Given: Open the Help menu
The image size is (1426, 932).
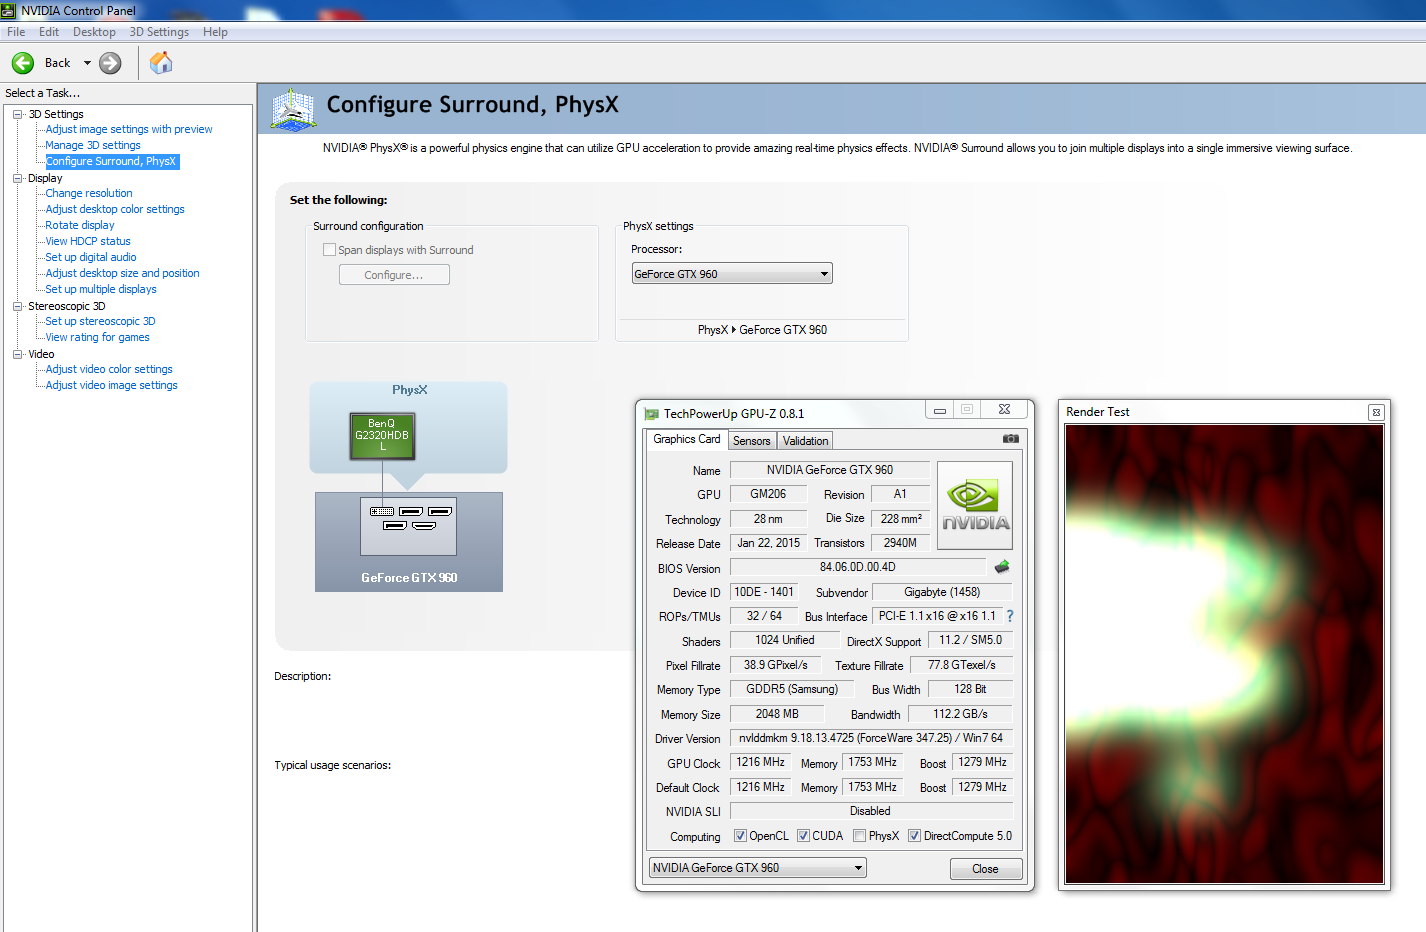Looking at the screenshot, I should click(x=215, y=32).
